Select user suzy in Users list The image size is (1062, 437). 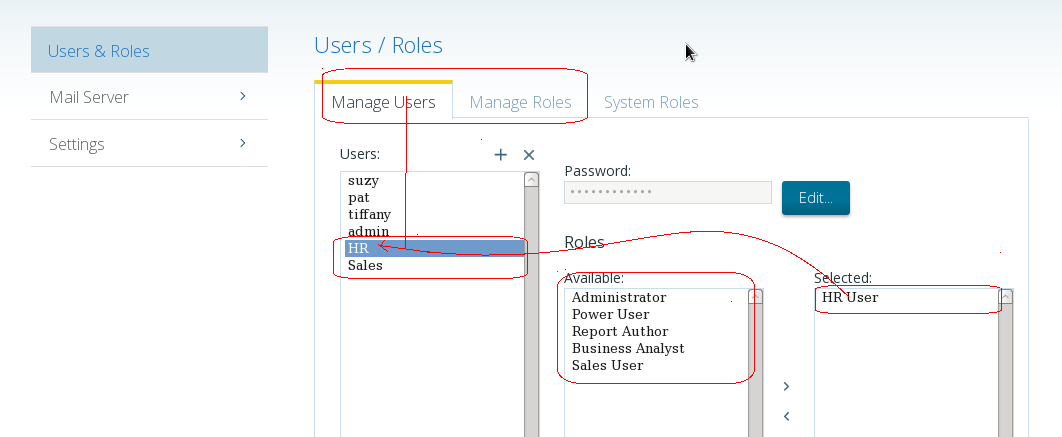click(363, 181)
